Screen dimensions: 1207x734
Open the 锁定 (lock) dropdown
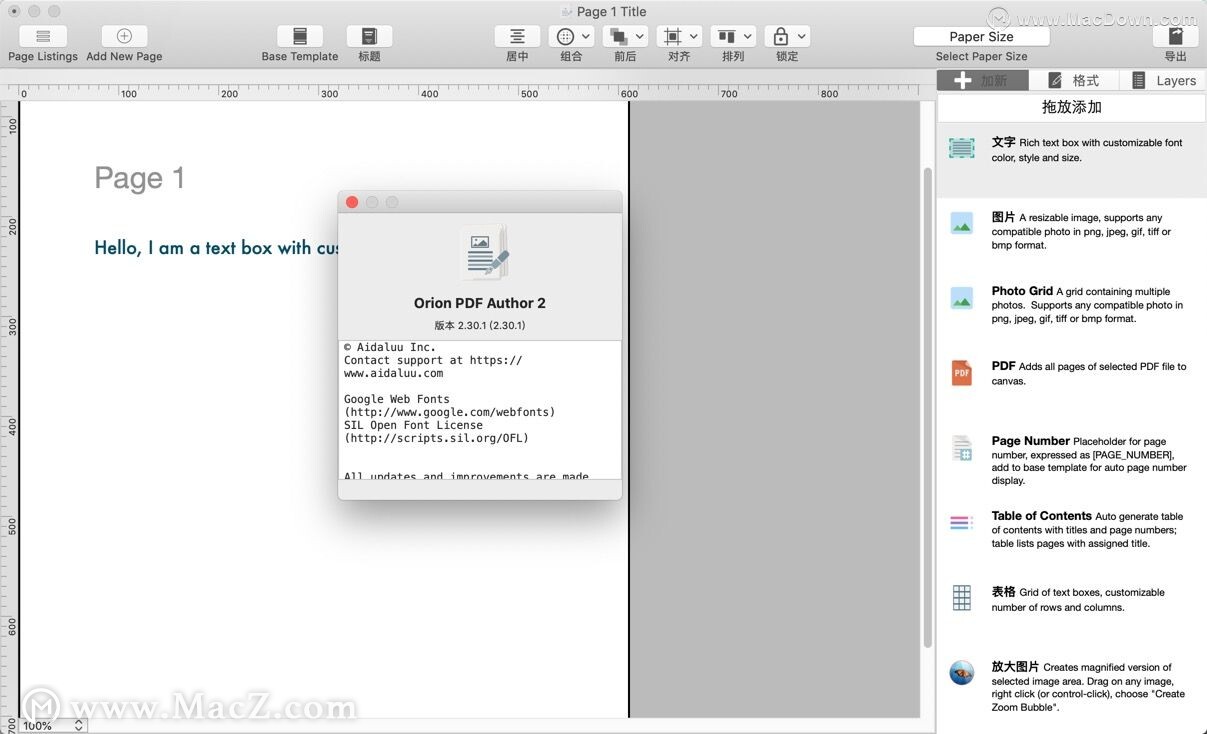pyautogui.click(x=787, y=37)
